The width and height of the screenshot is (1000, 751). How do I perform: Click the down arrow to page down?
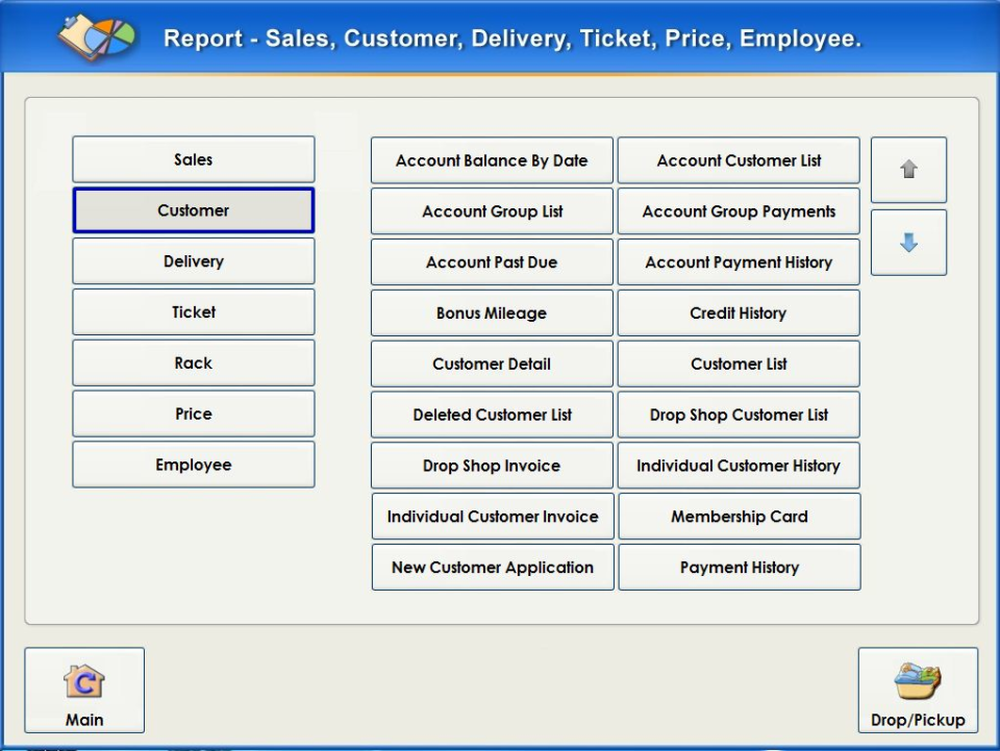pos(908,242)
